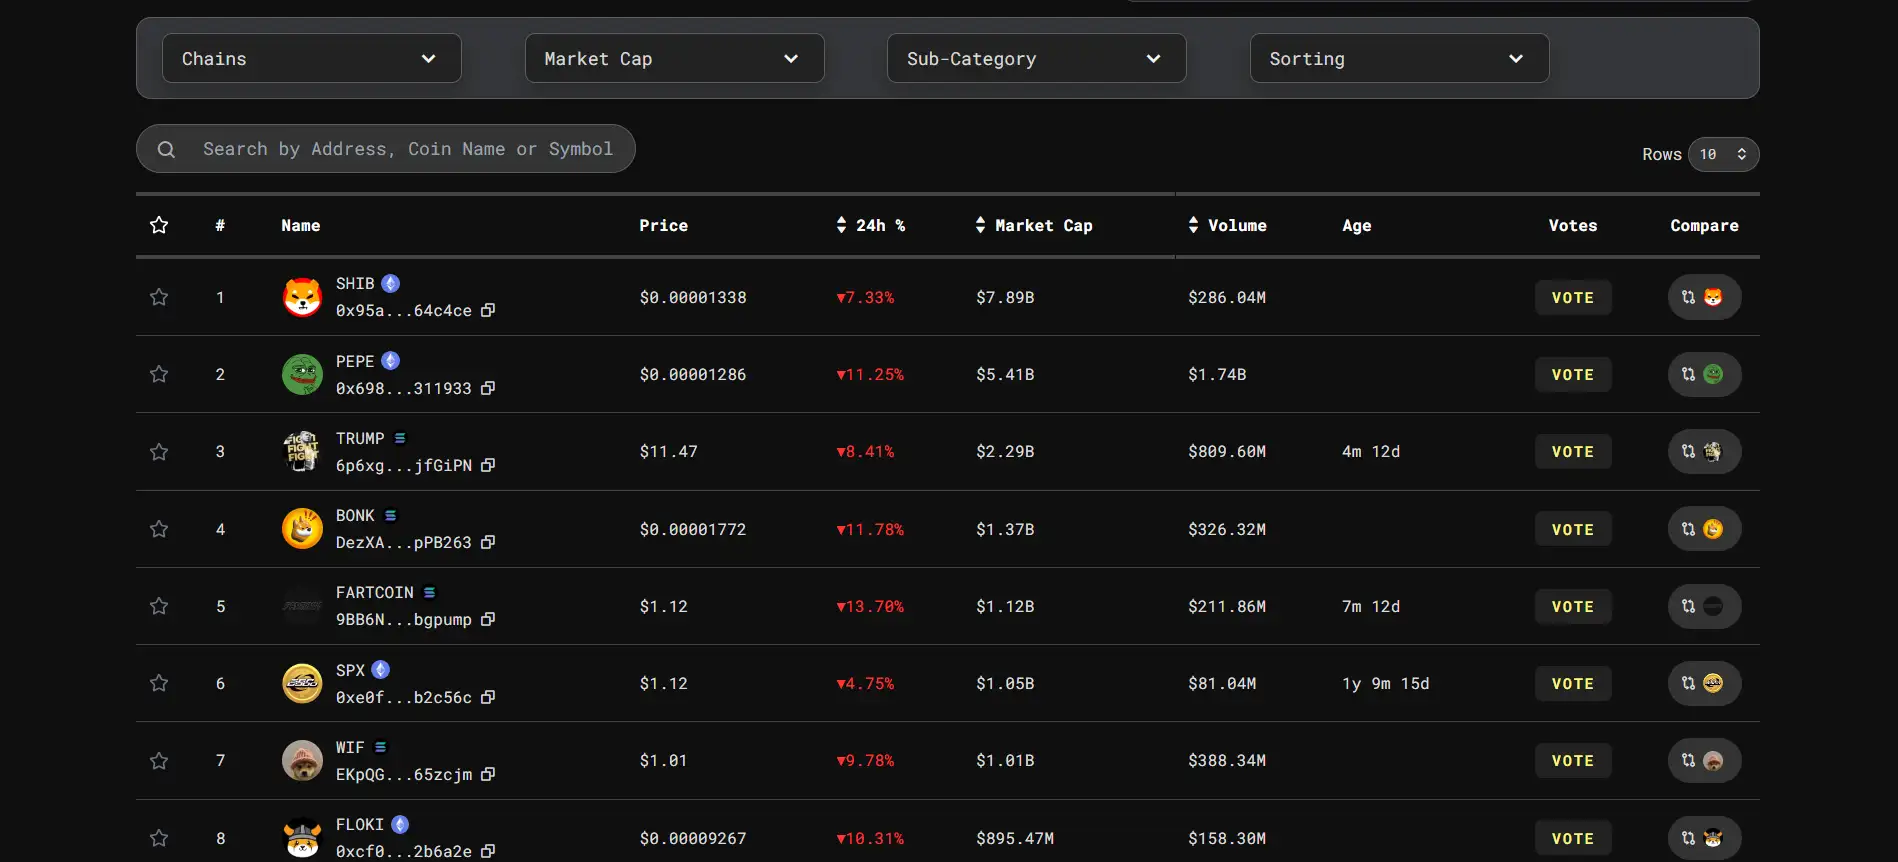Screen dimensions: 1898x862
Task: Sort table by 24h % column
Action: pyautogui.click(x=870, y=226)
